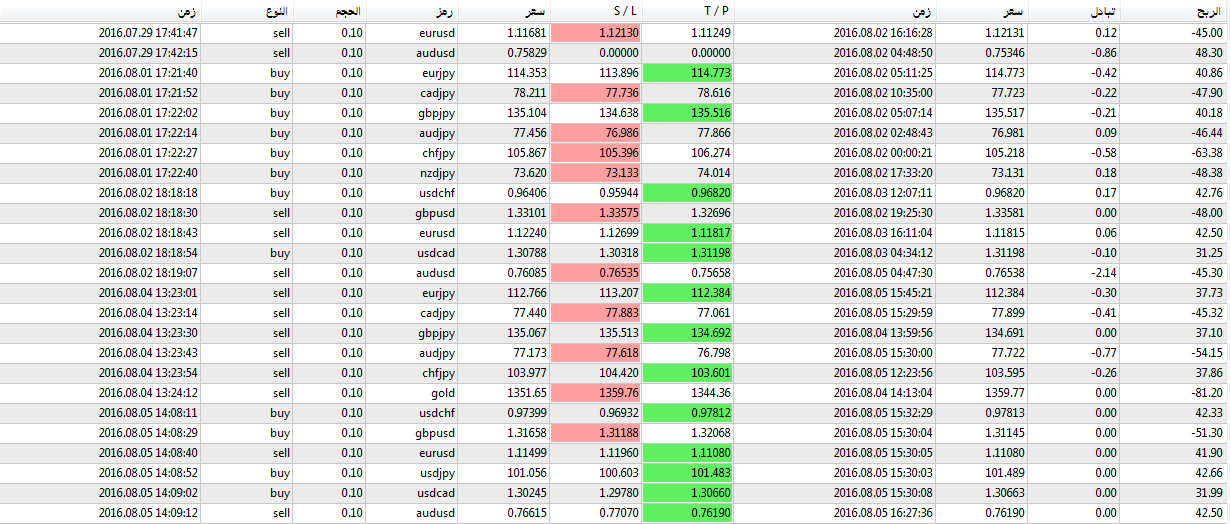Click the close time 2016.08.05 16:27:36

point(883,512)
